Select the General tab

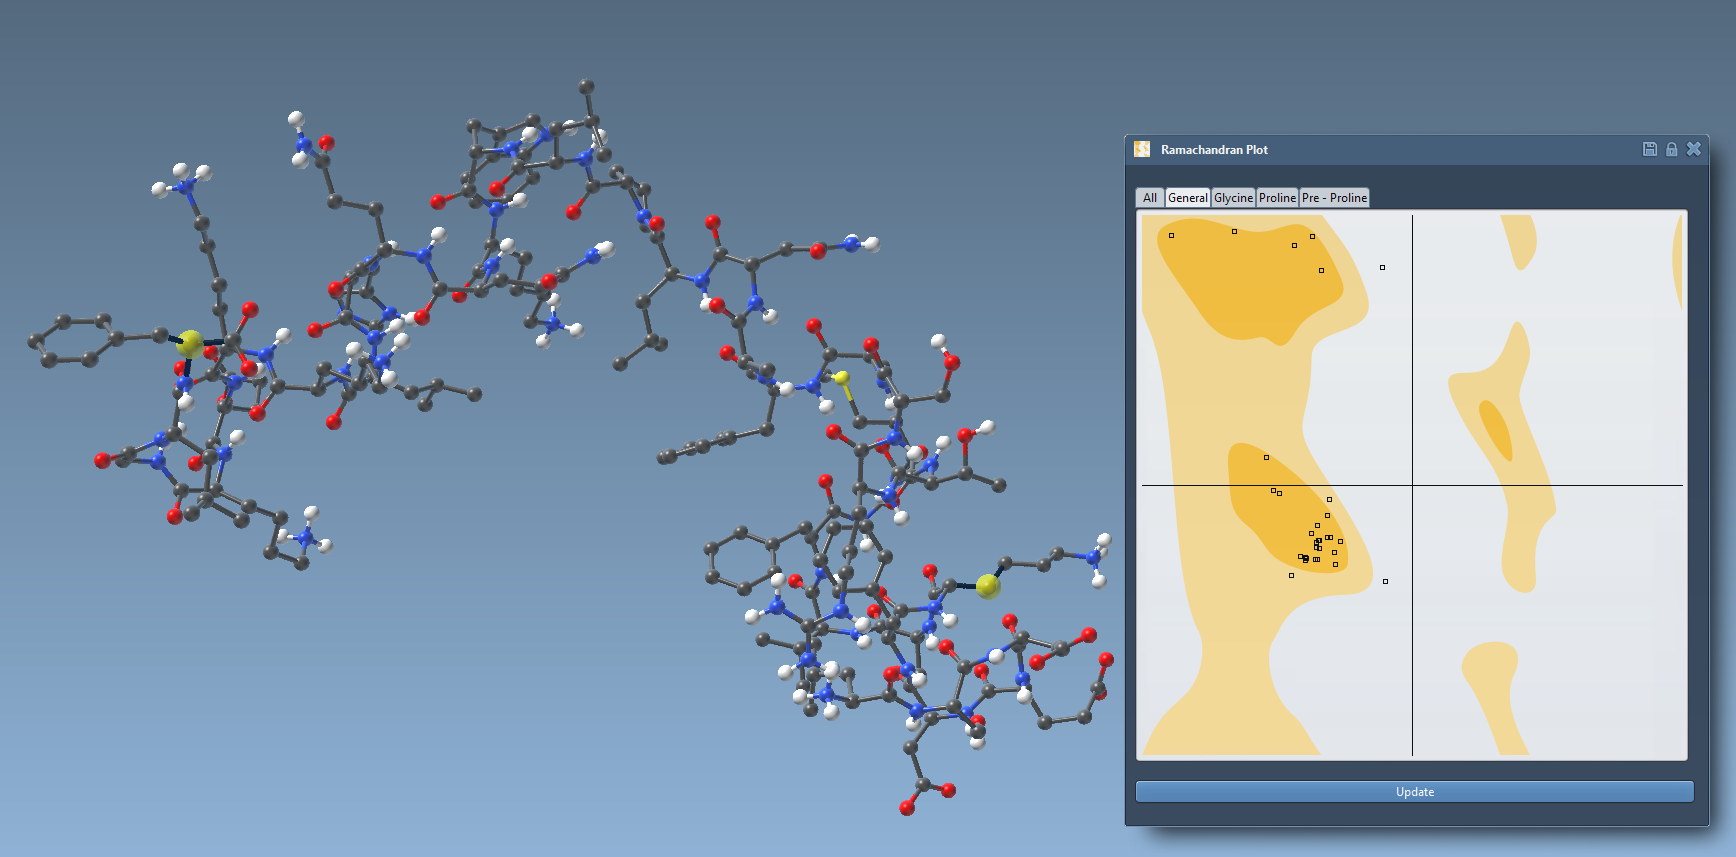tap(1188, 198)
